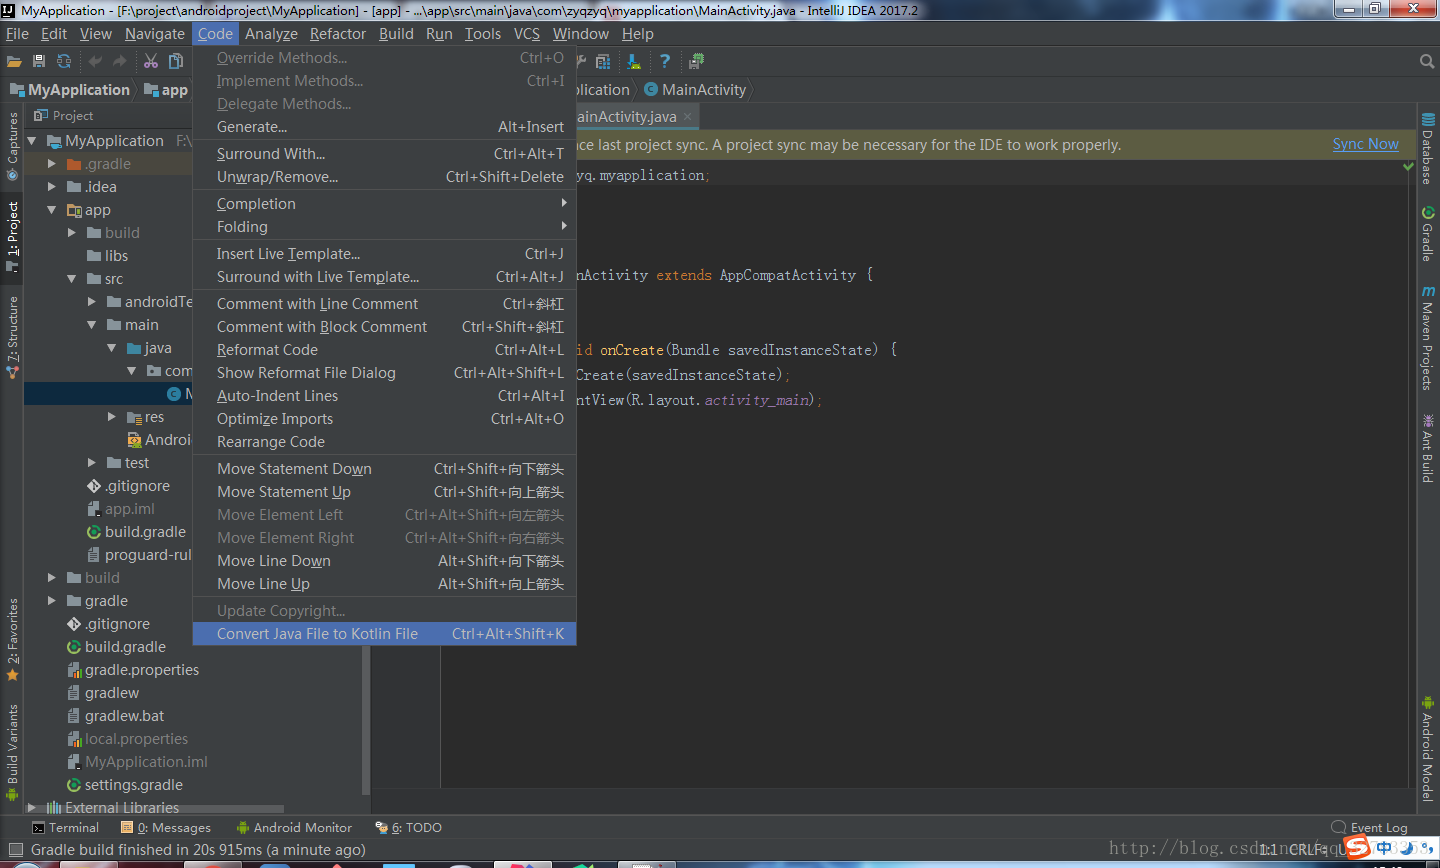Select the Project view header dropdown
Image resolution: width=1440 pixels, height=868 pixels.
(64, 116)
